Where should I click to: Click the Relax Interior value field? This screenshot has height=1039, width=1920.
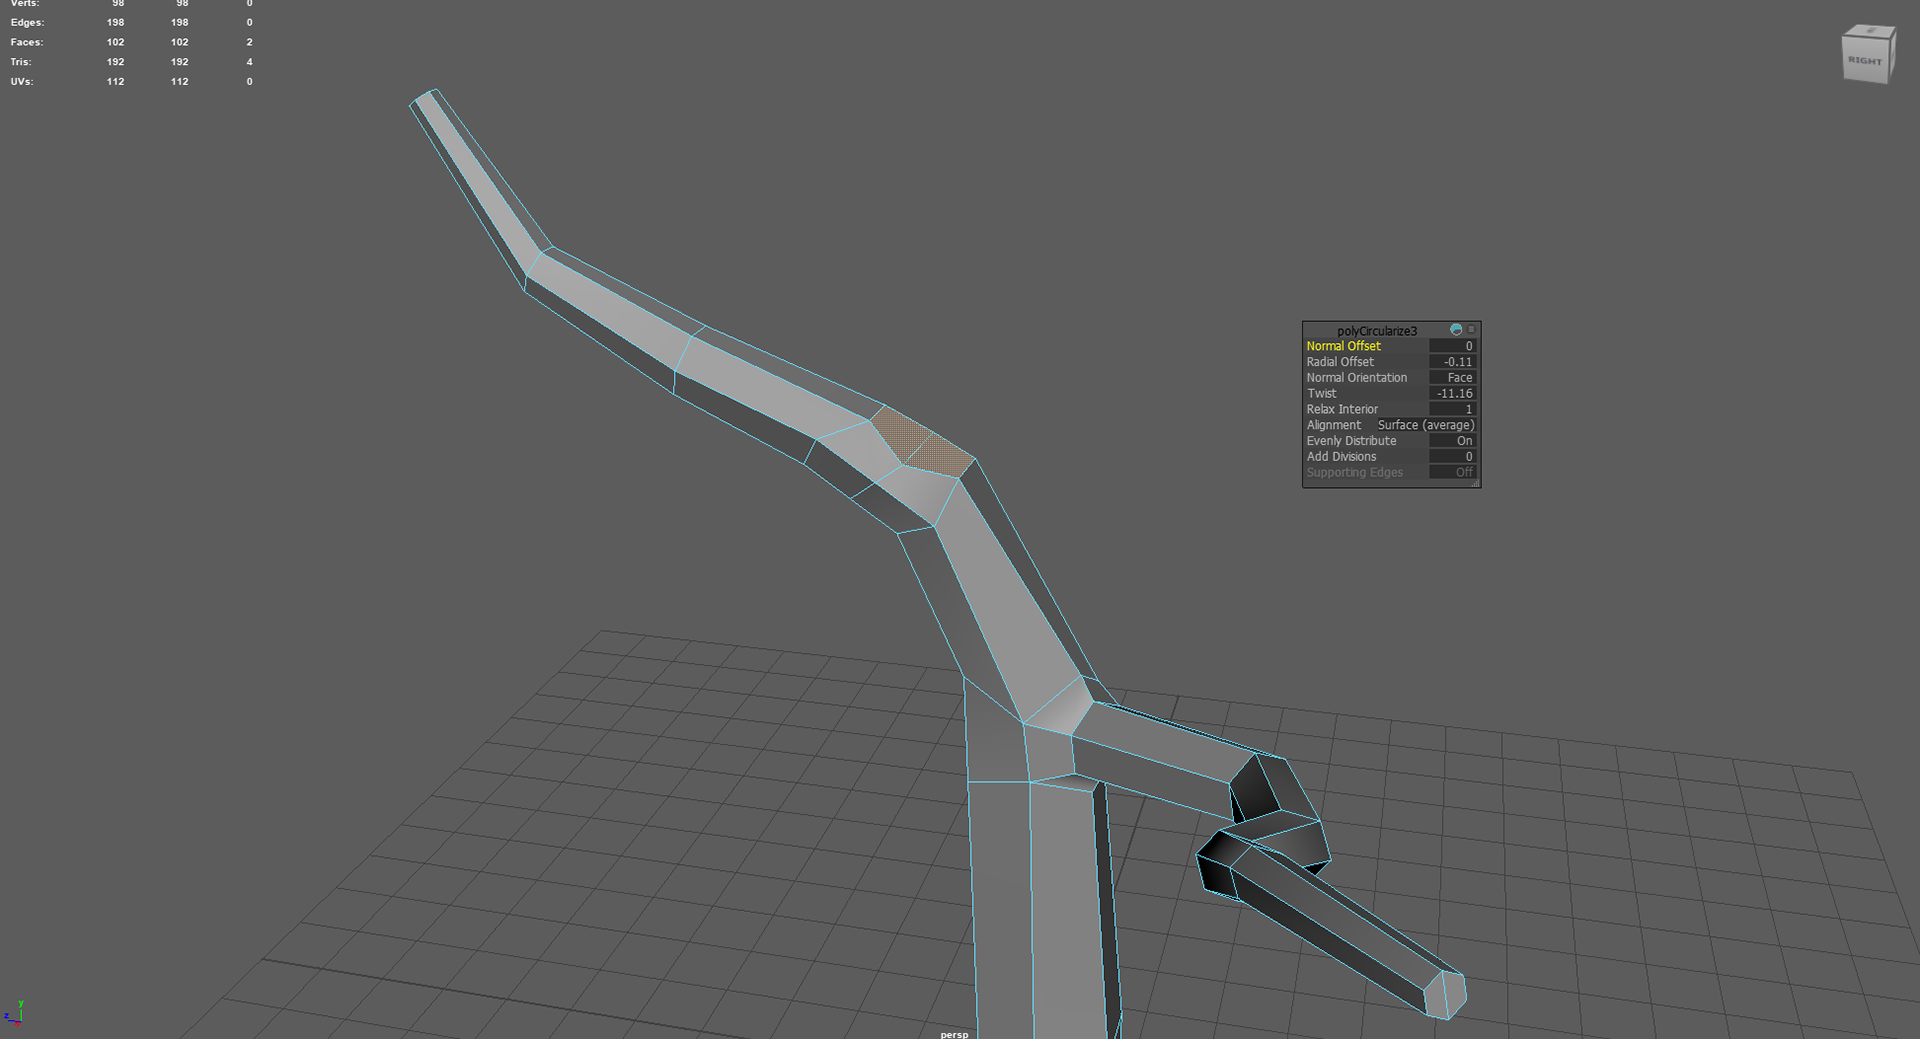pos(1453,410)
